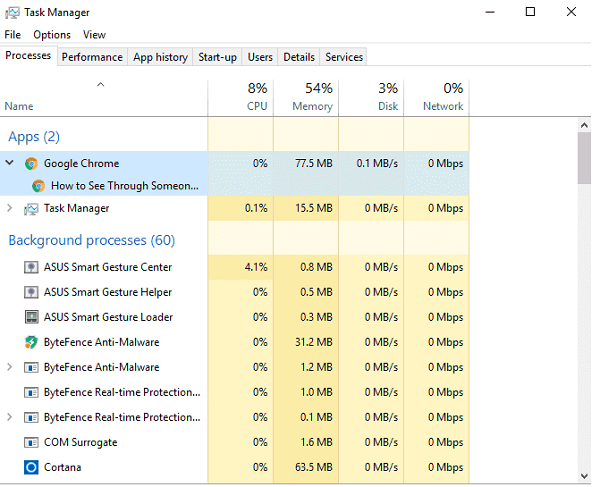The height and width of the screenshot is (487, 600).
Task: Expand the Task Manager process row
Action: pyautogui.click(x=10, y=208)
